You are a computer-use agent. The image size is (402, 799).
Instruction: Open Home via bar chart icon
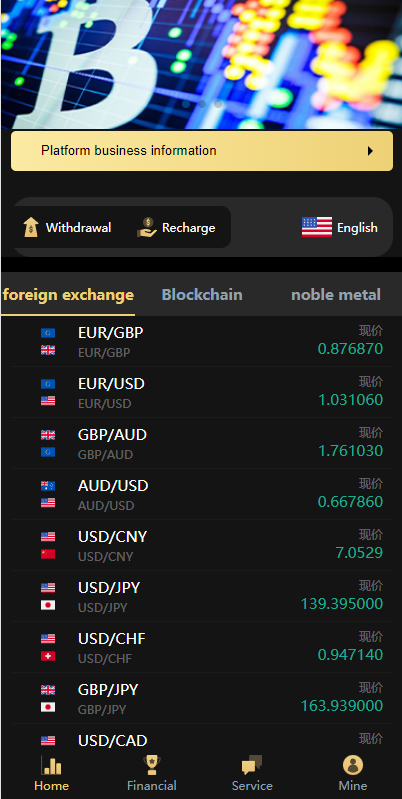coord(51,765)
